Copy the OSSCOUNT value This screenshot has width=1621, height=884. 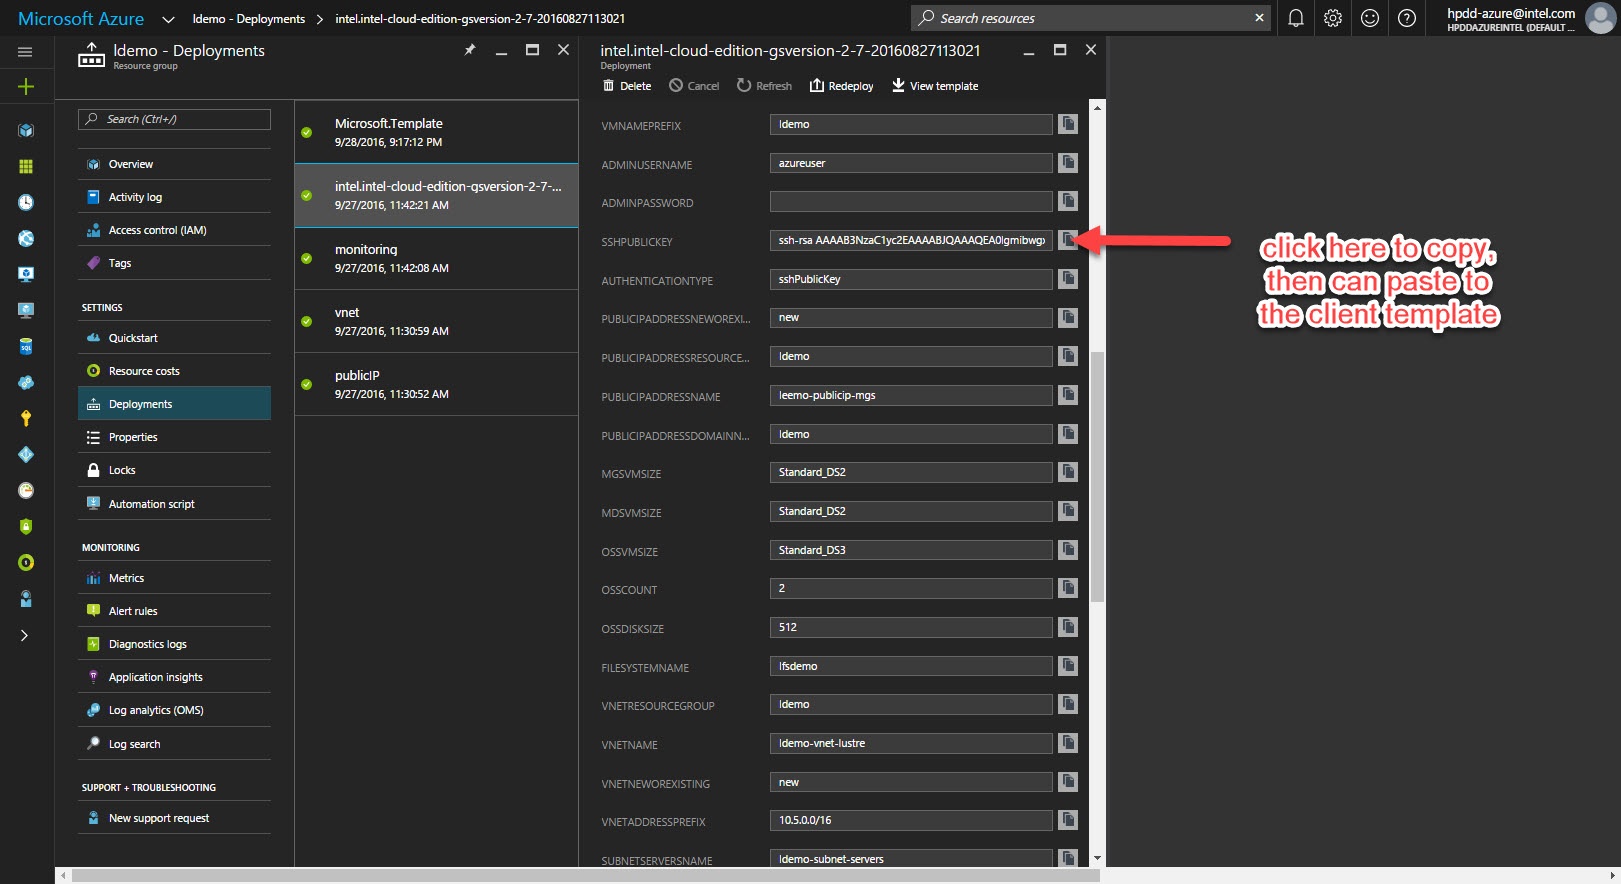1068,588
